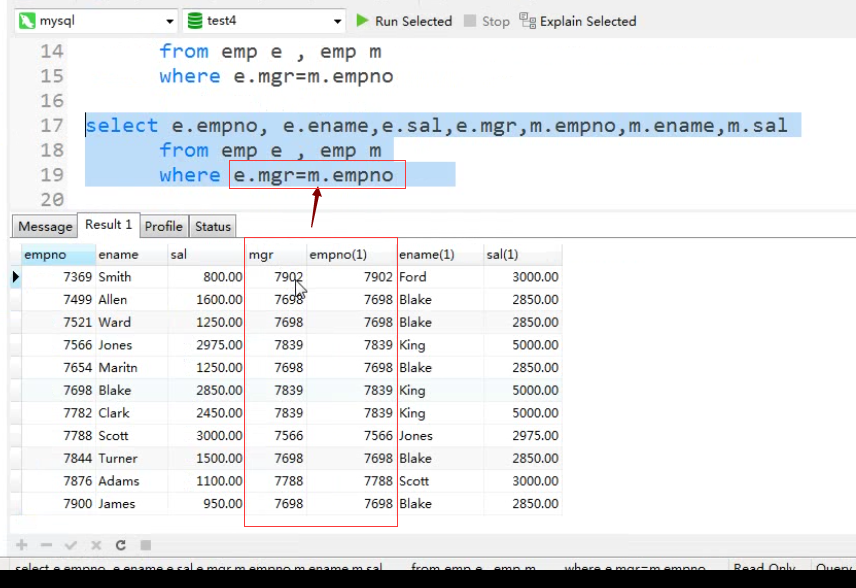
Task: Click the Explain Selected label
Action: tap(588, 21)
